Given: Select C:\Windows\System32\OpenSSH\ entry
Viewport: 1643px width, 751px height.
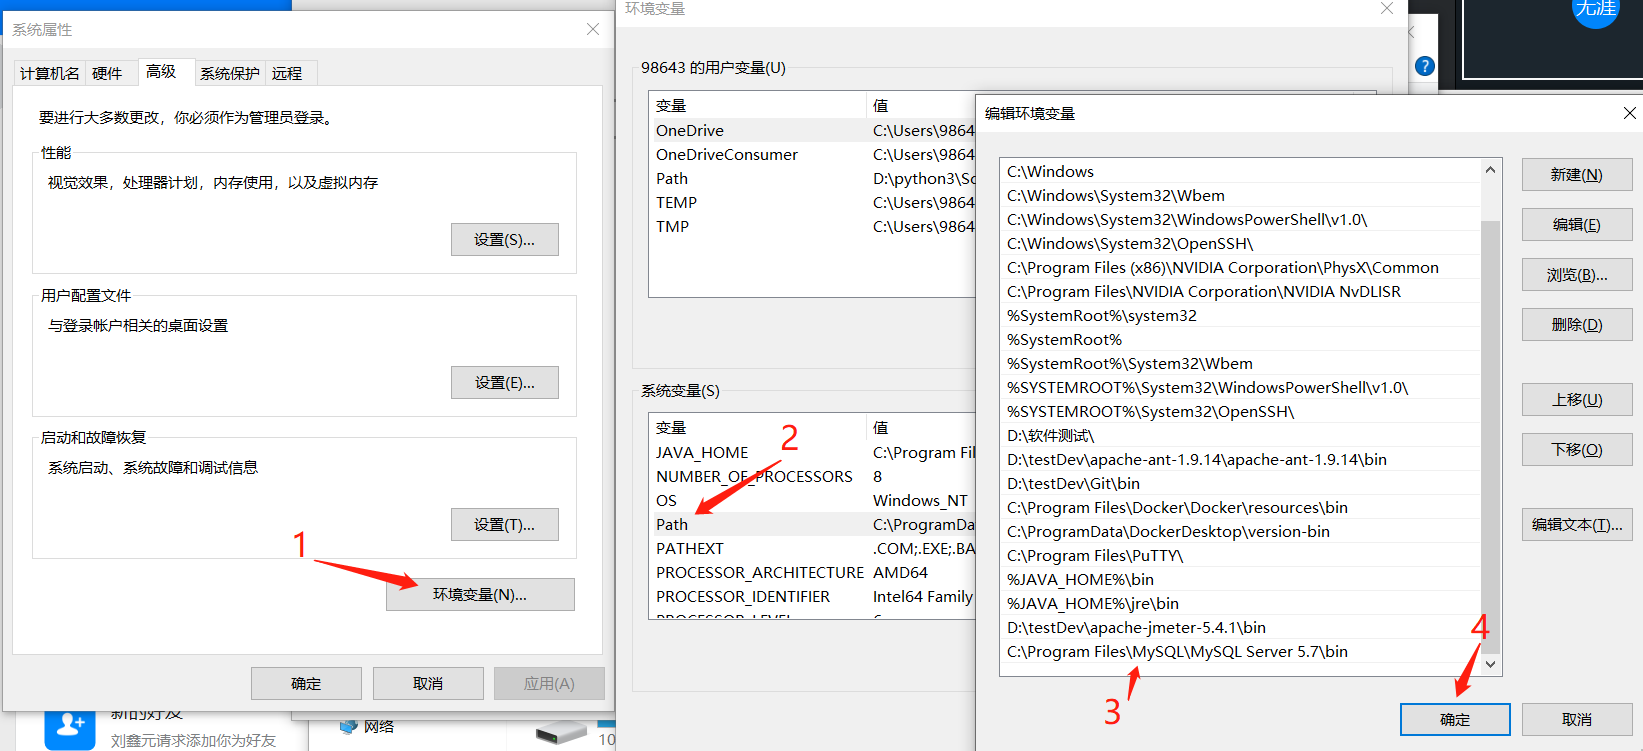Looking at the screenshot, I should pyautogui.click(x=1240, y=244).
